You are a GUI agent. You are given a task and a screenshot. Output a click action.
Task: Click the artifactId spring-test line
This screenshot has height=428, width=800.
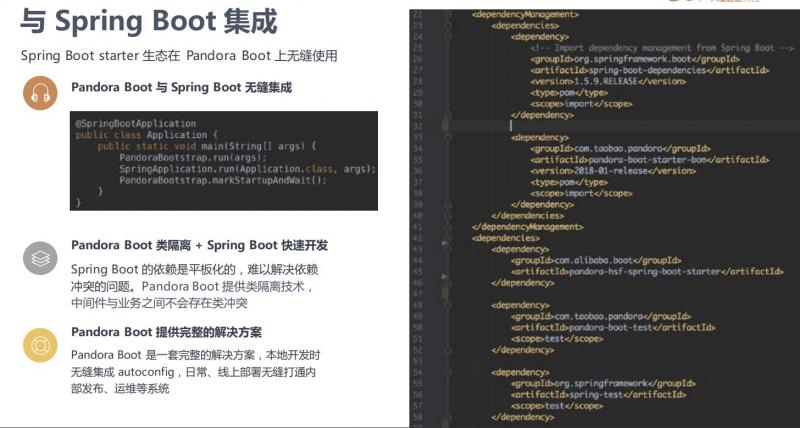pos(598,394)
